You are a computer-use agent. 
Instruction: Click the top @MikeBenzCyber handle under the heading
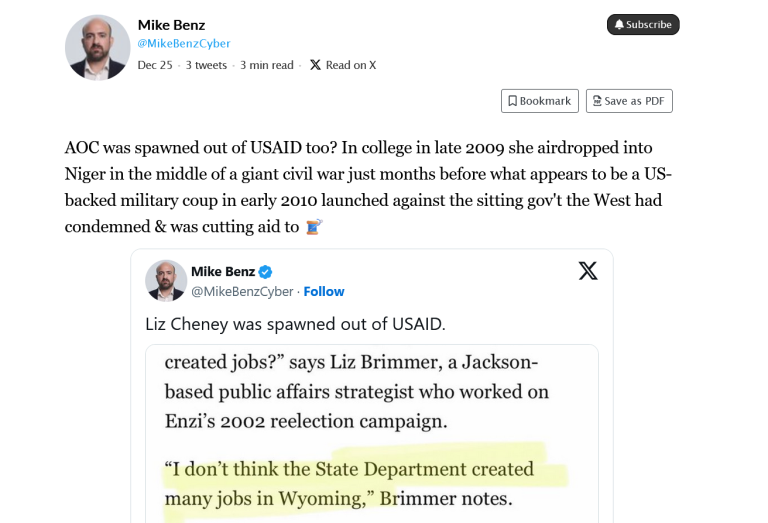pyautogui.click(x=184, y=43)
